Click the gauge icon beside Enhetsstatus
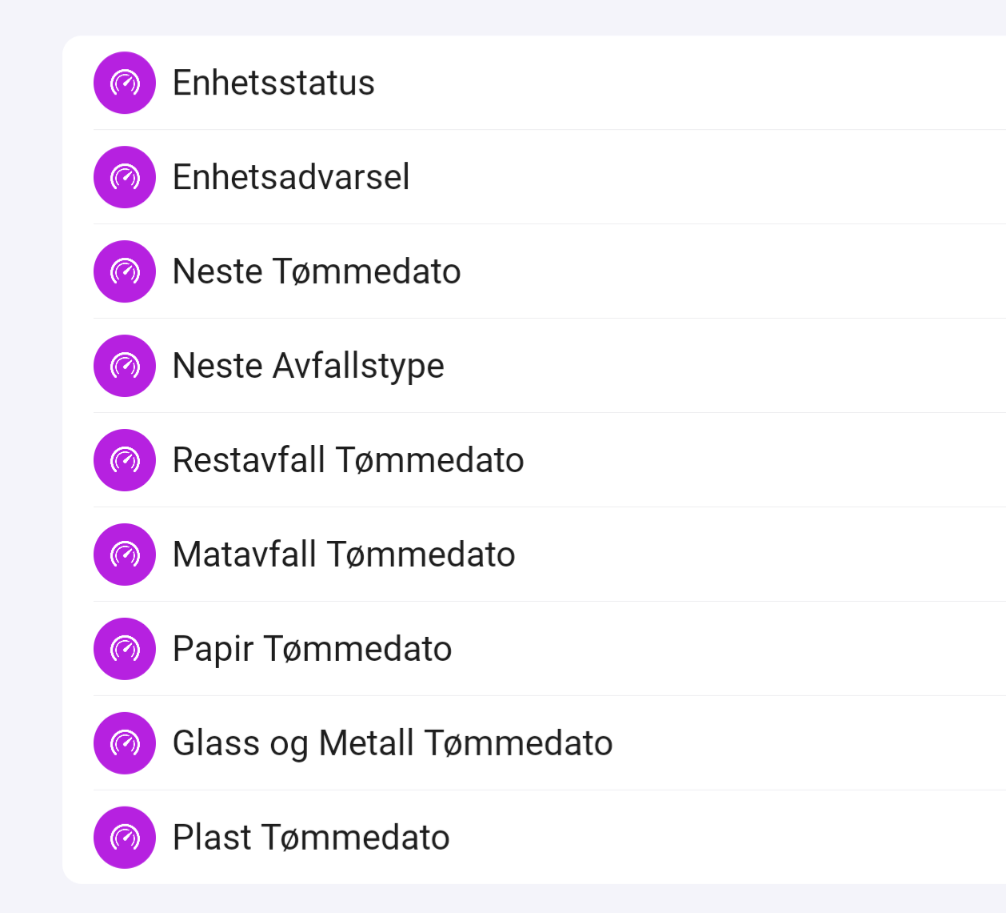The image size is (1006, 913). coord(124,83)
